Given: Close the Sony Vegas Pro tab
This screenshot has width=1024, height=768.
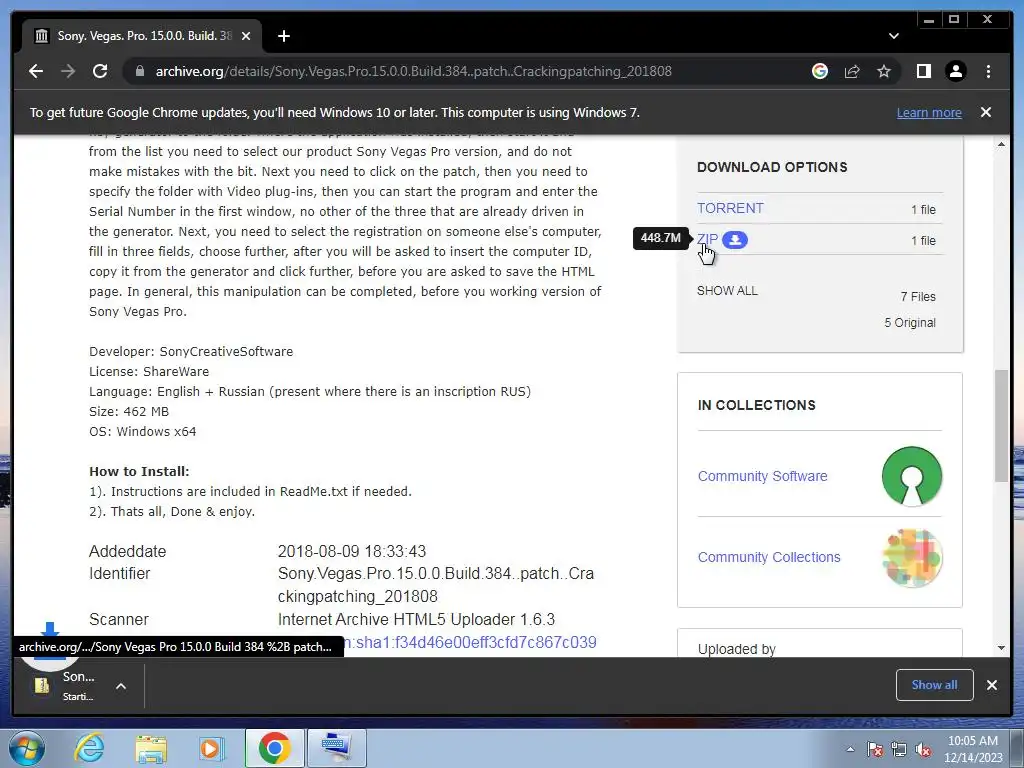Looking at the screenshot, I should pyautogui.click(x=246, y=36).
